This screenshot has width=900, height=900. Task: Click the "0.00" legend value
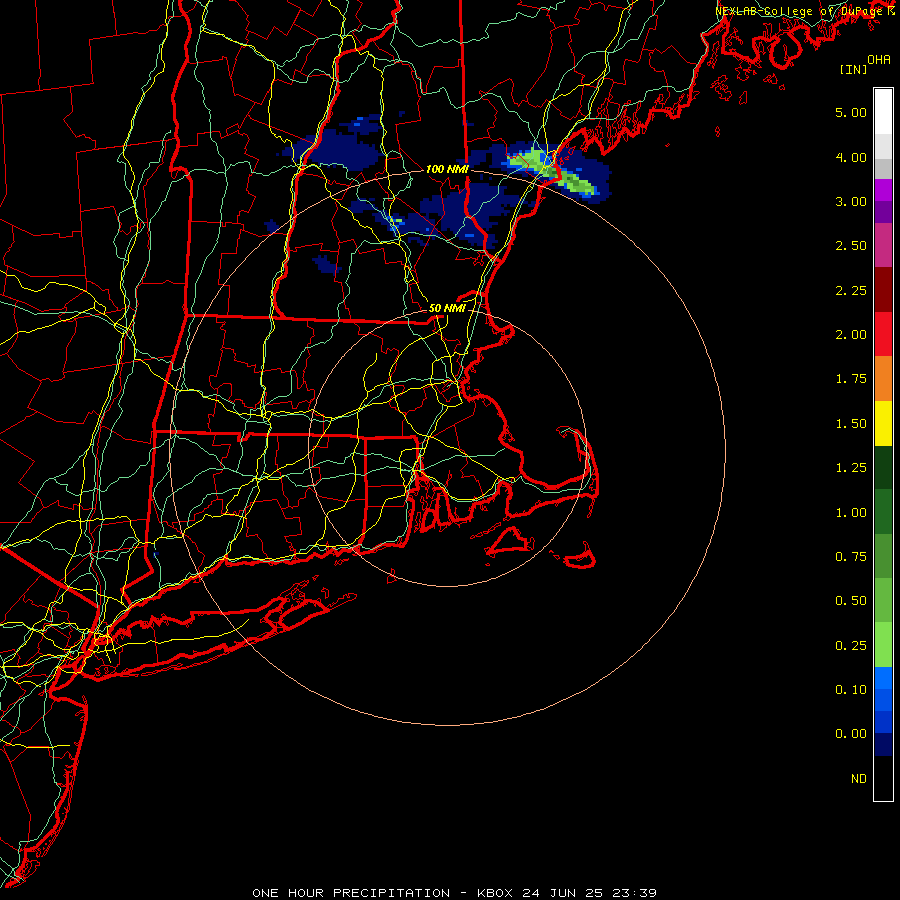pos(851,734)
